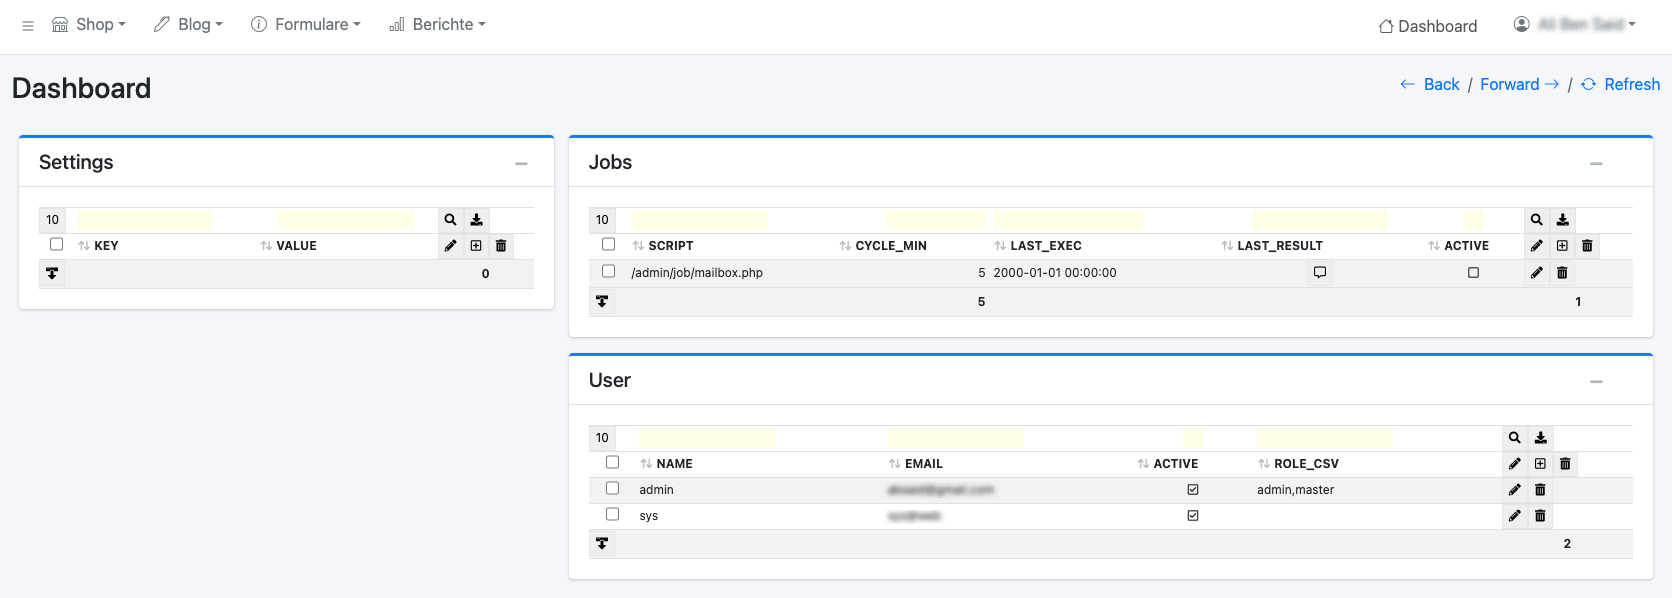The height and width of the screenshot is (598, 1672).
Task: Tick the admin user row checkbox
Action: [x=612, y=488]
